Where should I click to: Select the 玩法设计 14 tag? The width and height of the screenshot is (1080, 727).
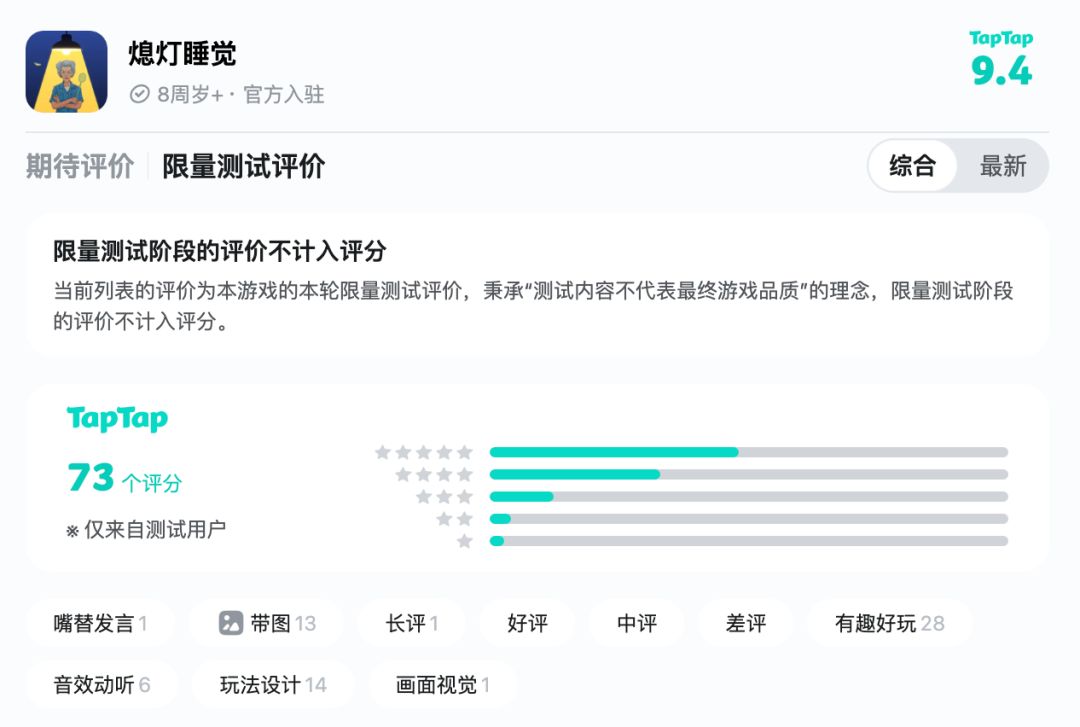(273, 685)
